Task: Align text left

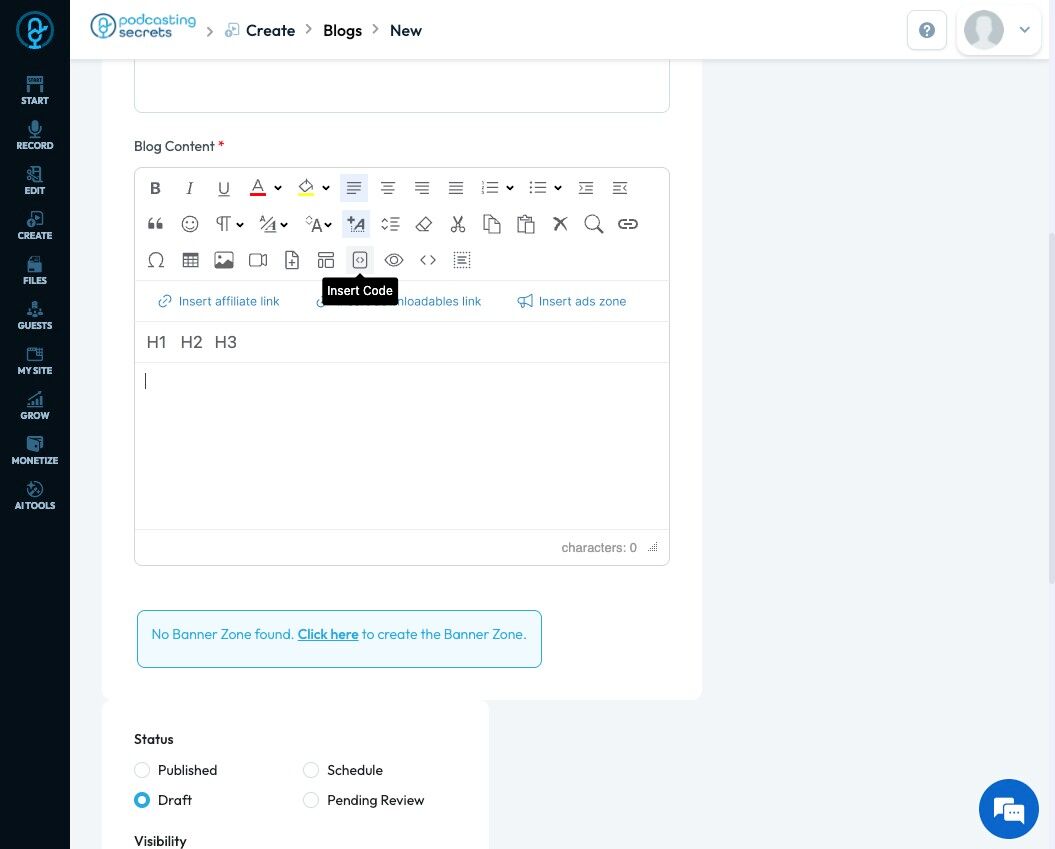Action: click(x=354, y=188)
